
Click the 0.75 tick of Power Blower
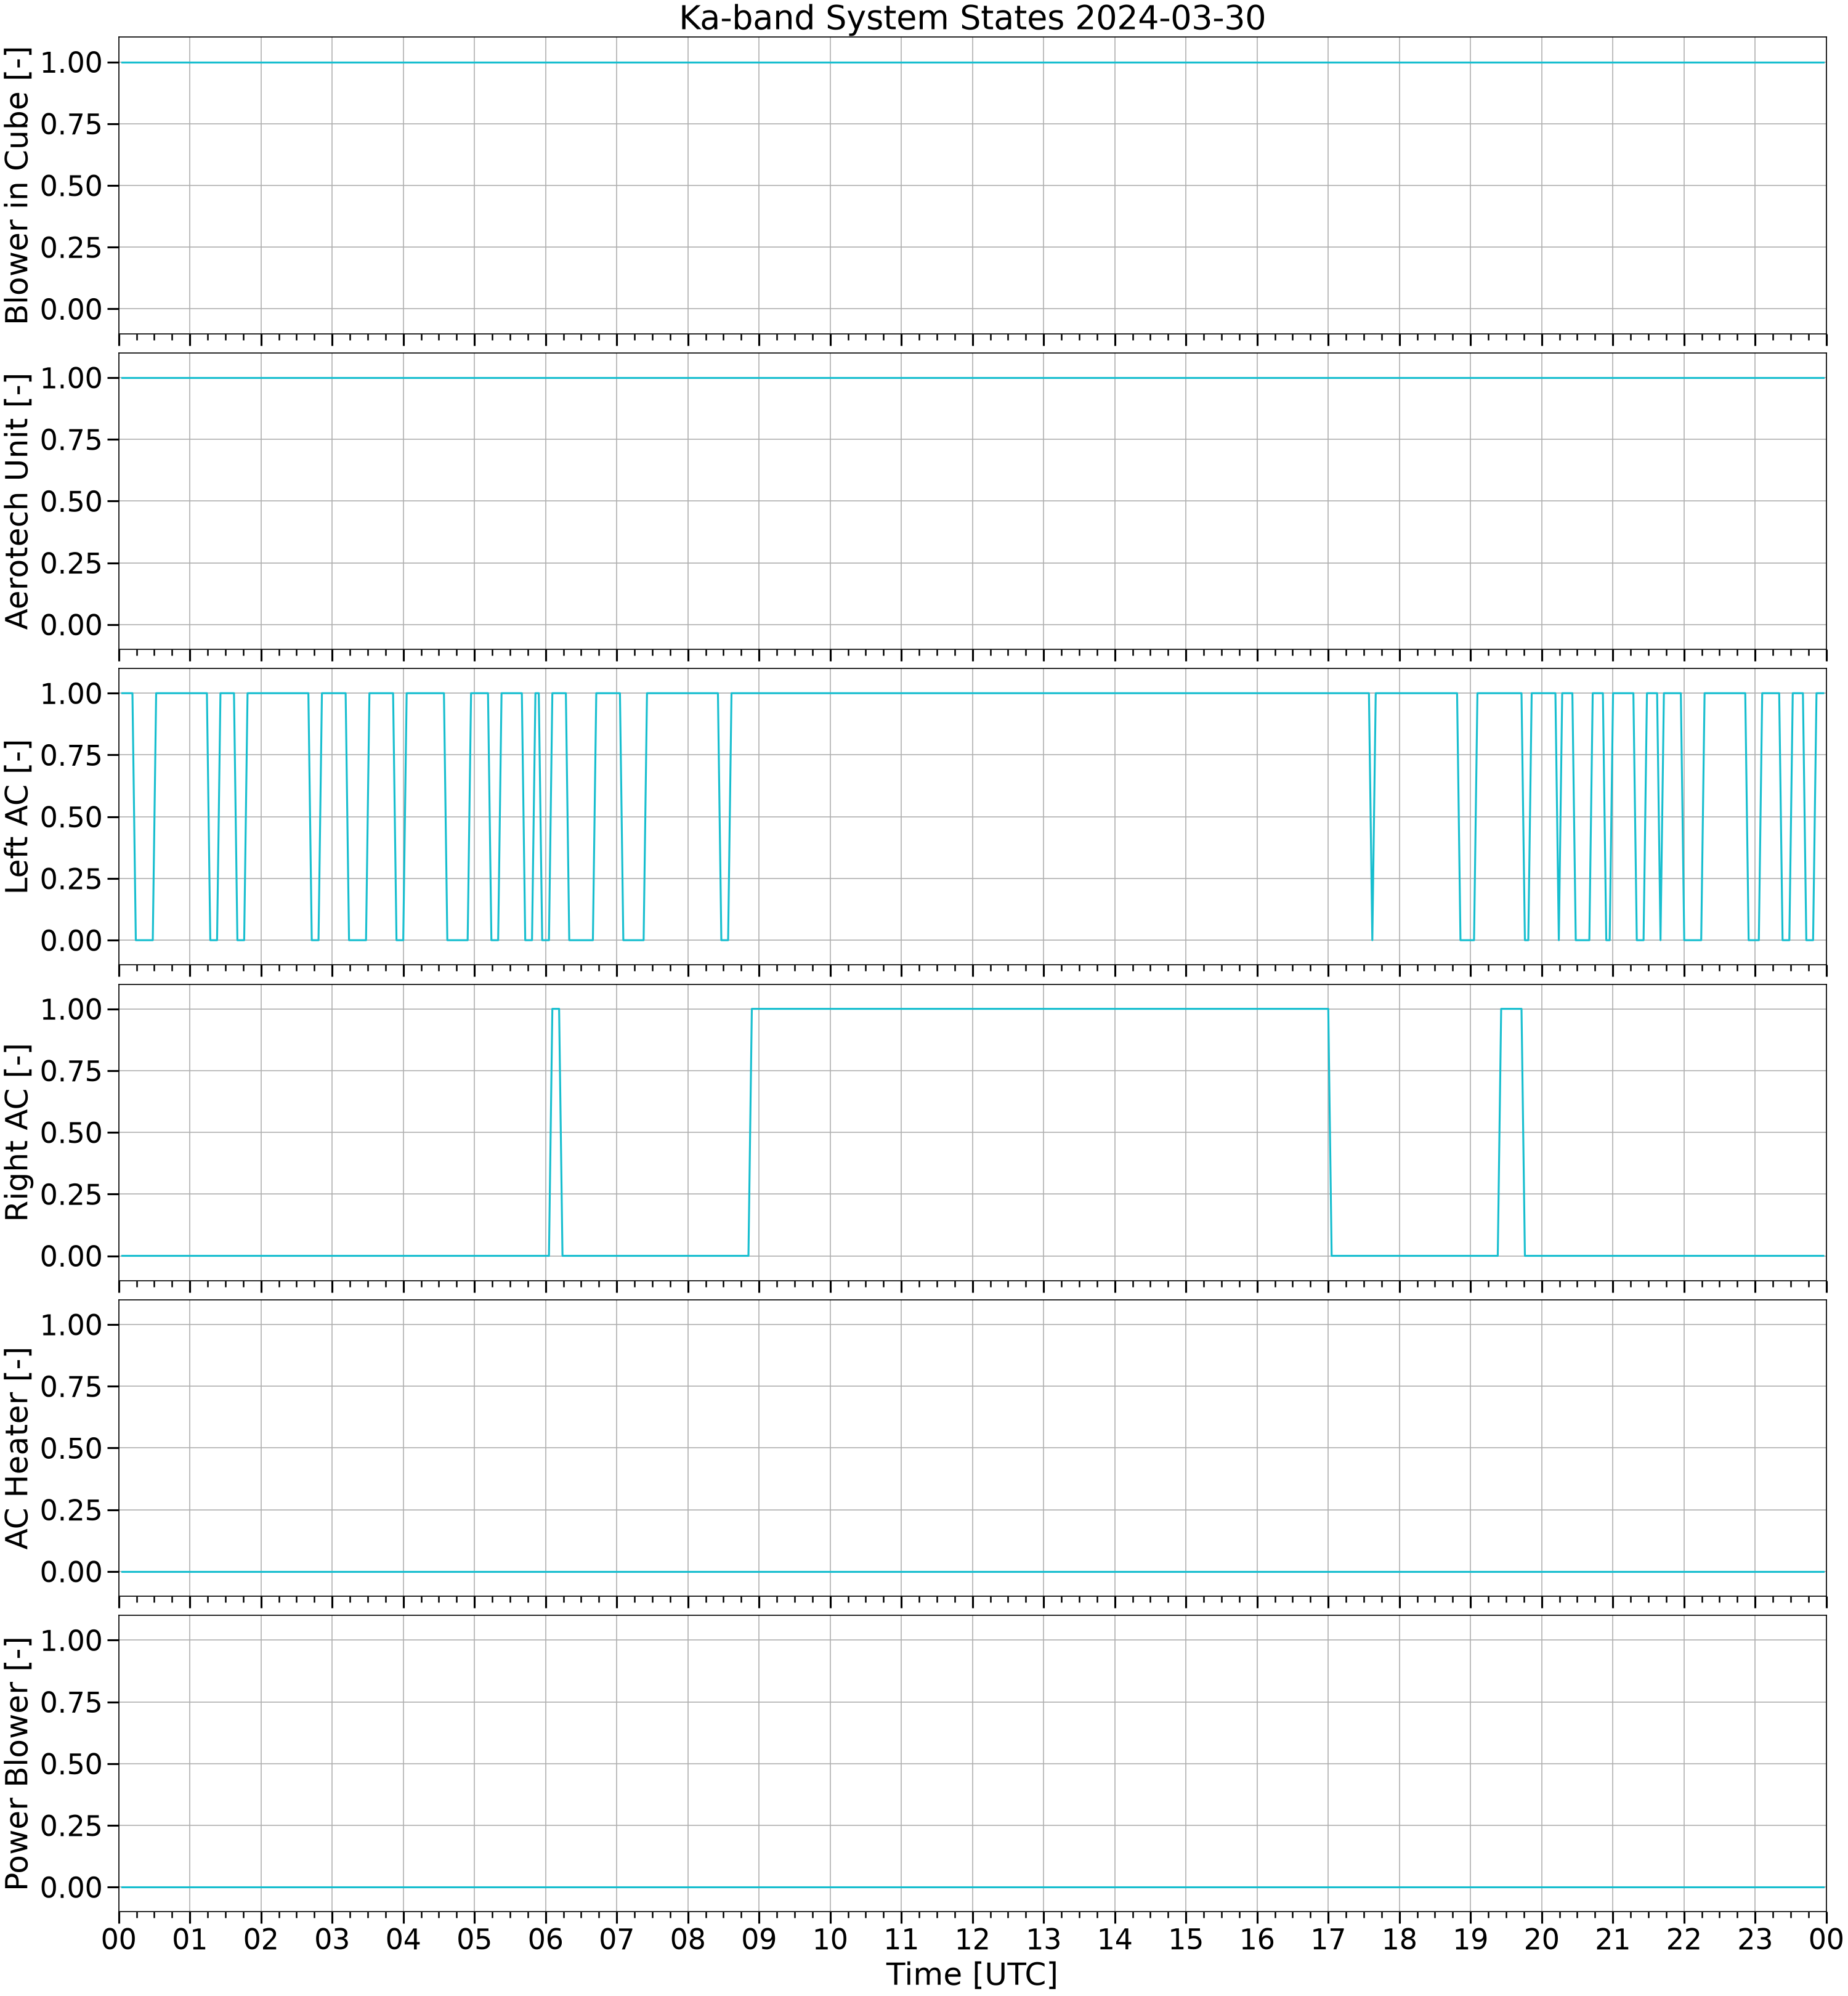(x=71, y=1702)
